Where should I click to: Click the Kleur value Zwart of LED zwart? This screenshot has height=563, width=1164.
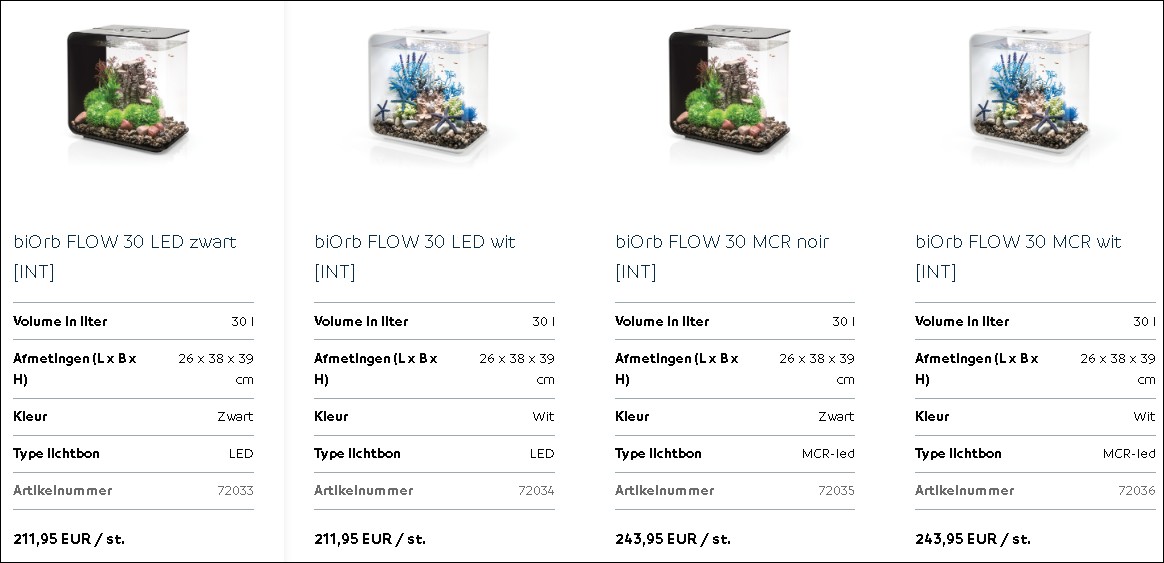pos(235,417)
